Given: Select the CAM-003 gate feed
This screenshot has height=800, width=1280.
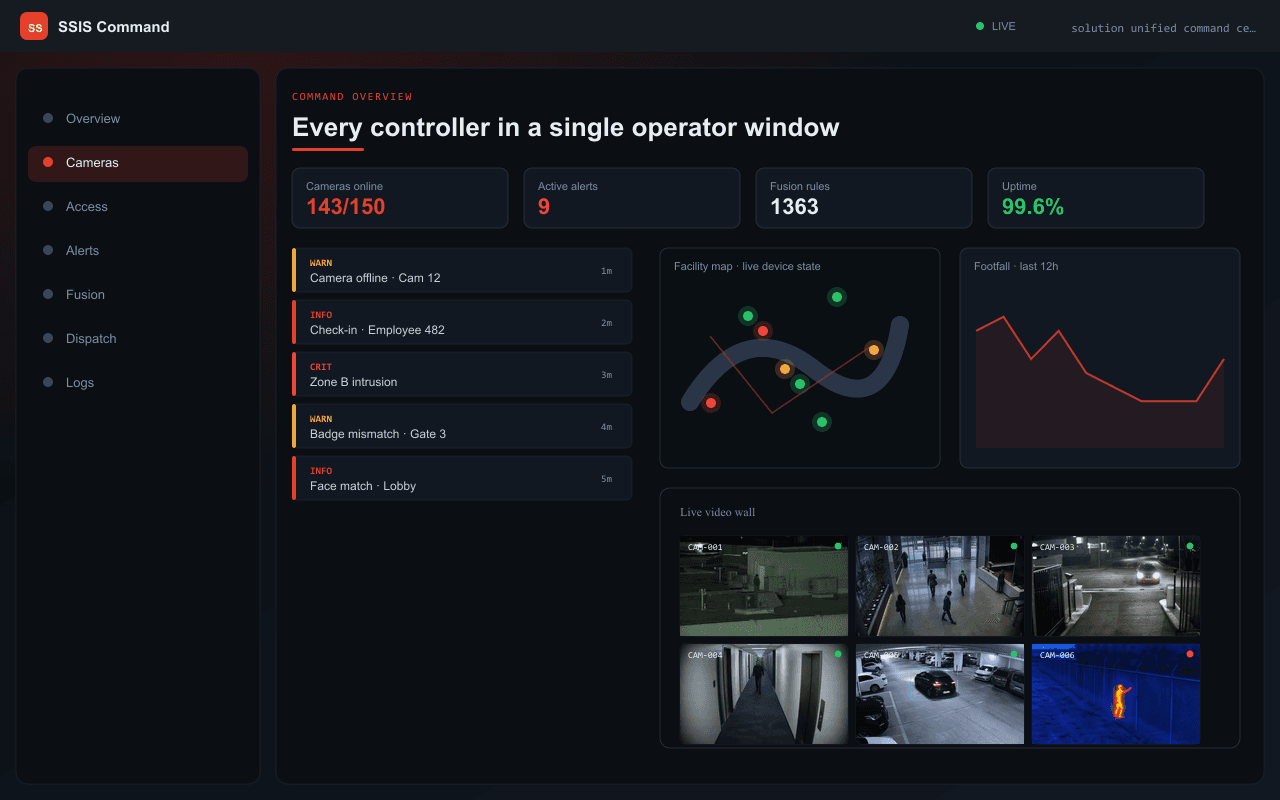Looking at the screenshot, I should tap(1116, 586).
